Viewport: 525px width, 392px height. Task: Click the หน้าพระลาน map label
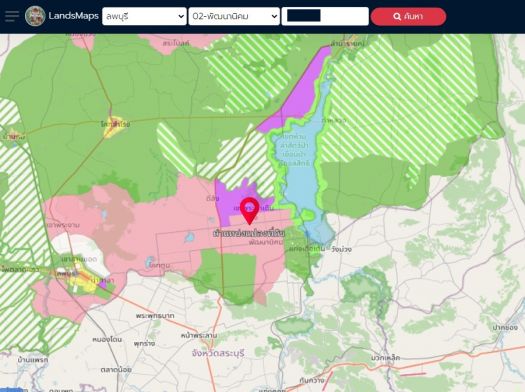click(x=199, y=335)
